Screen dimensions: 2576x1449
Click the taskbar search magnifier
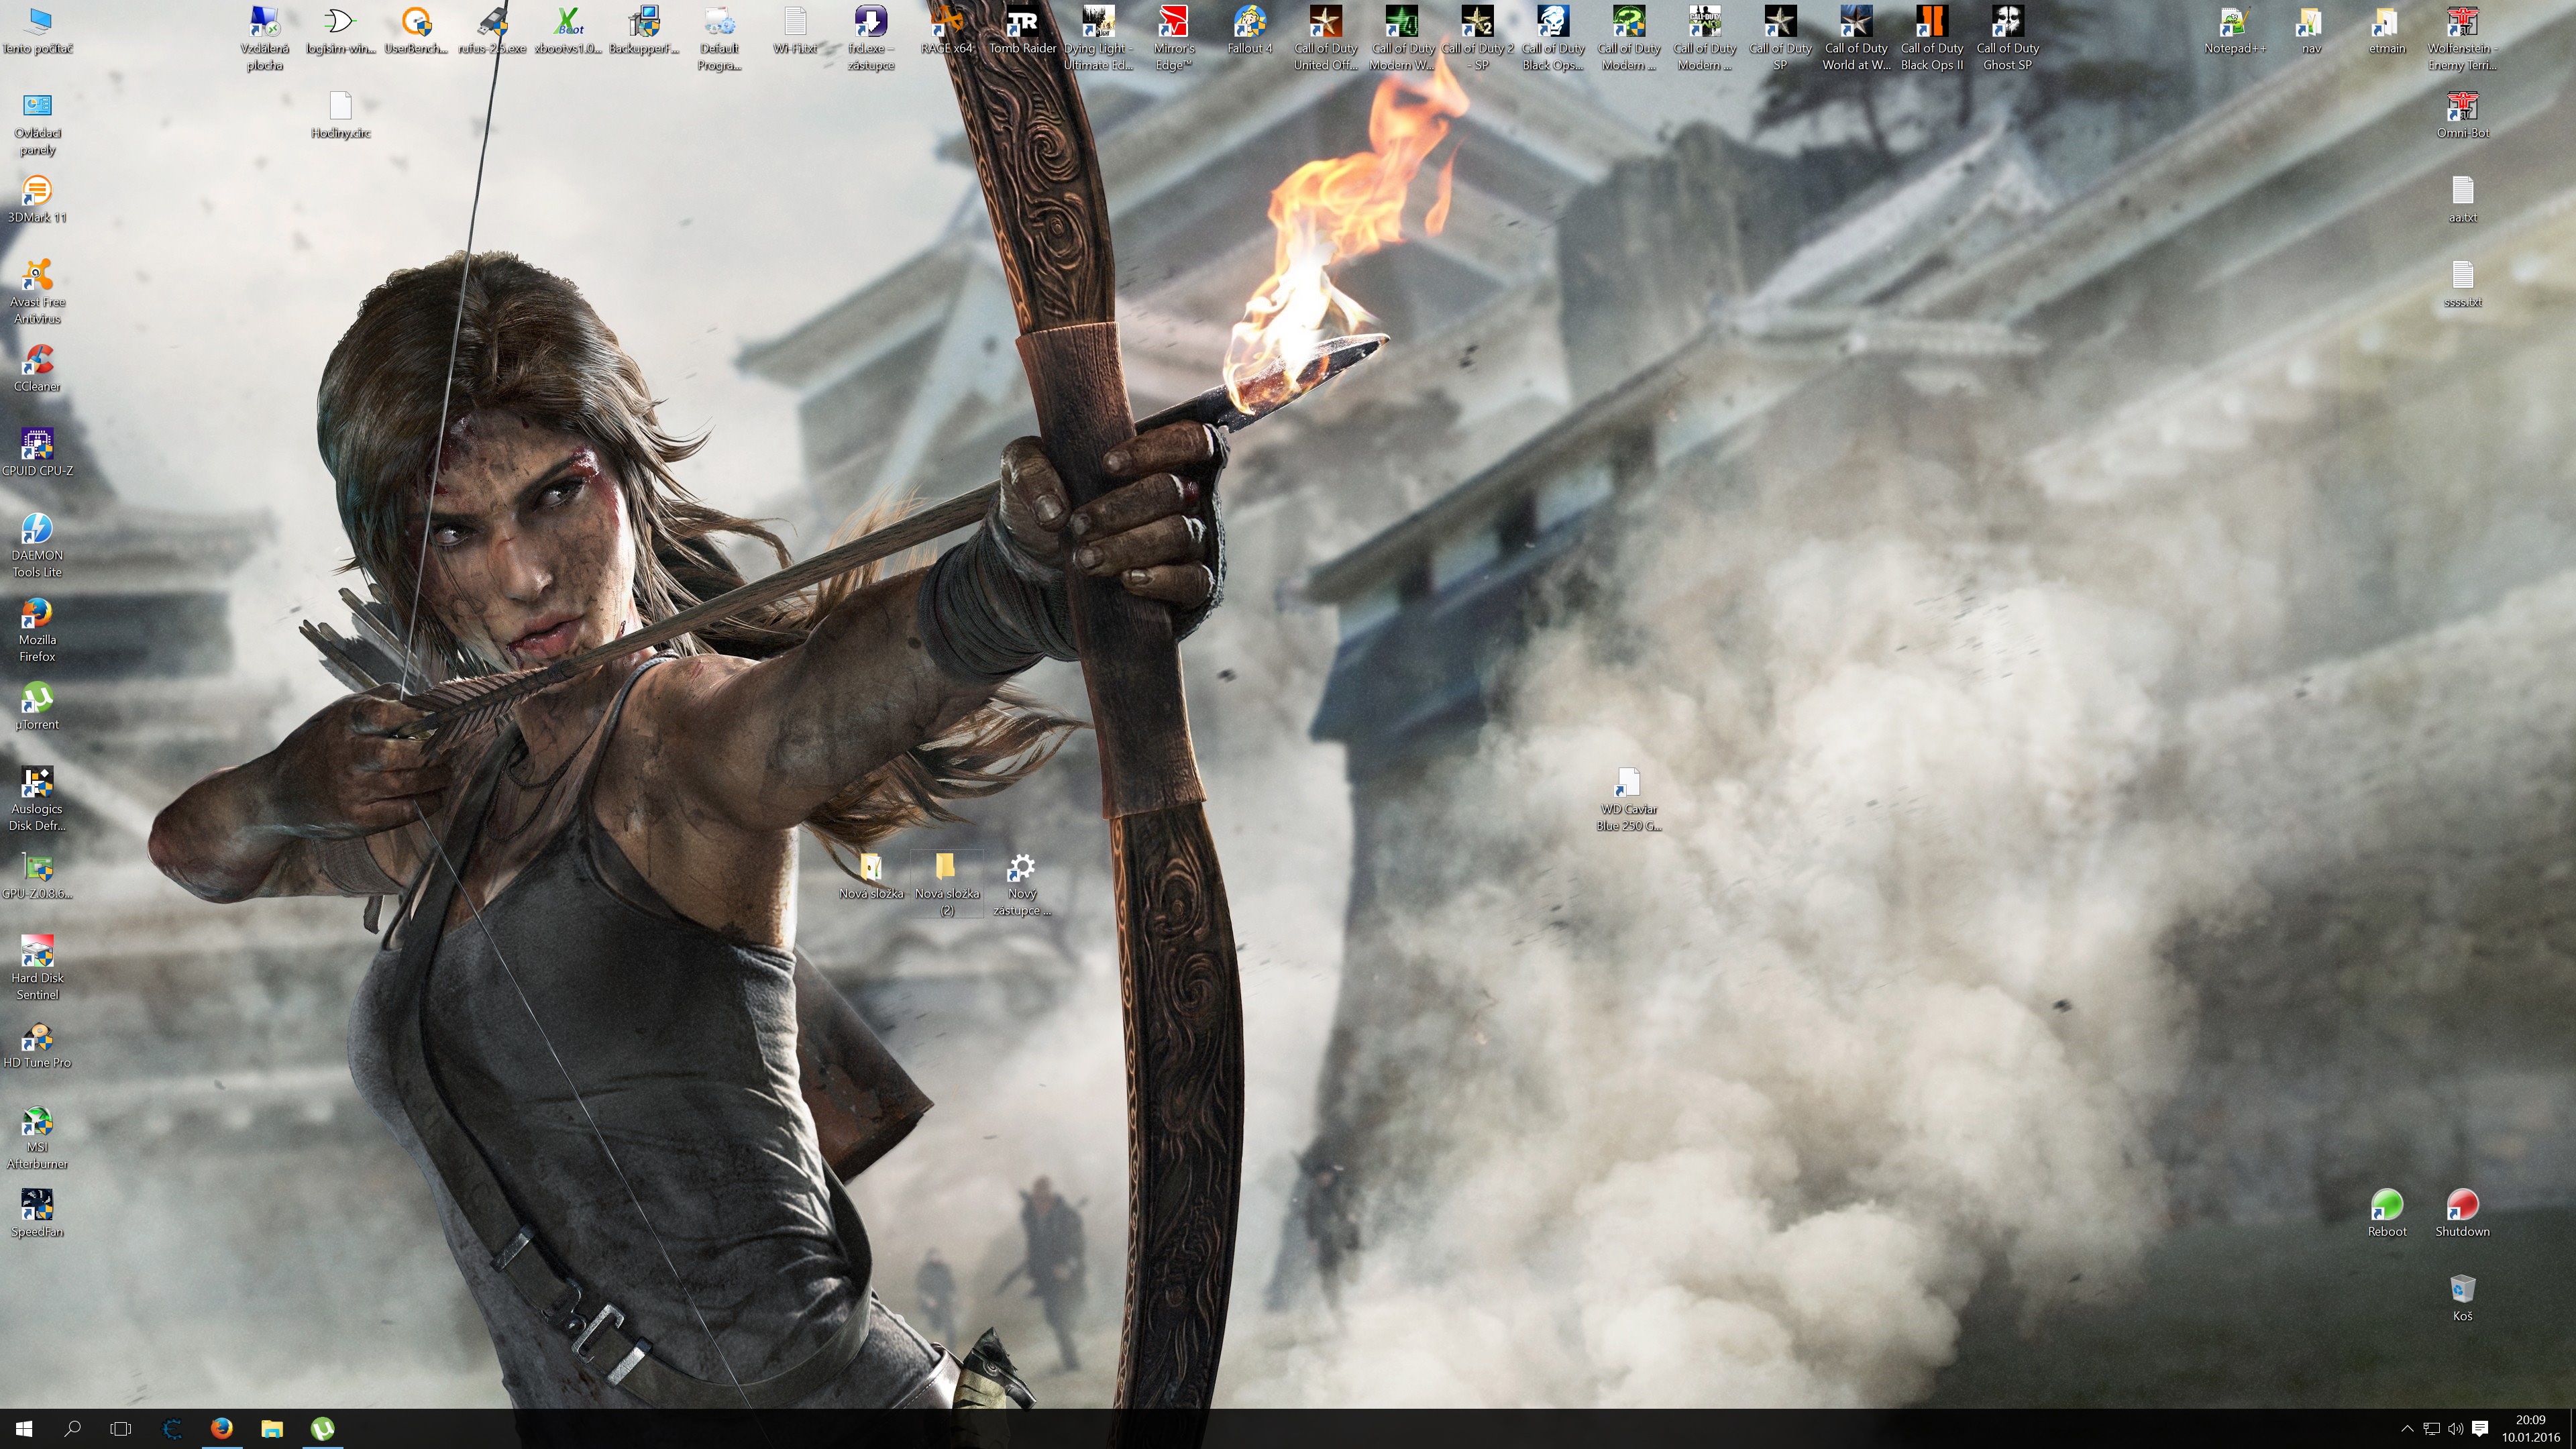pyautogui.click(x=72, y=1429)
